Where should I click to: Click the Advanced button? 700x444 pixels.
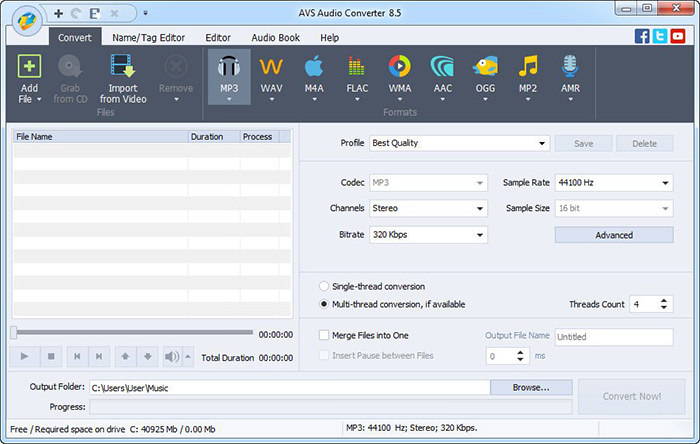point(613,235)
